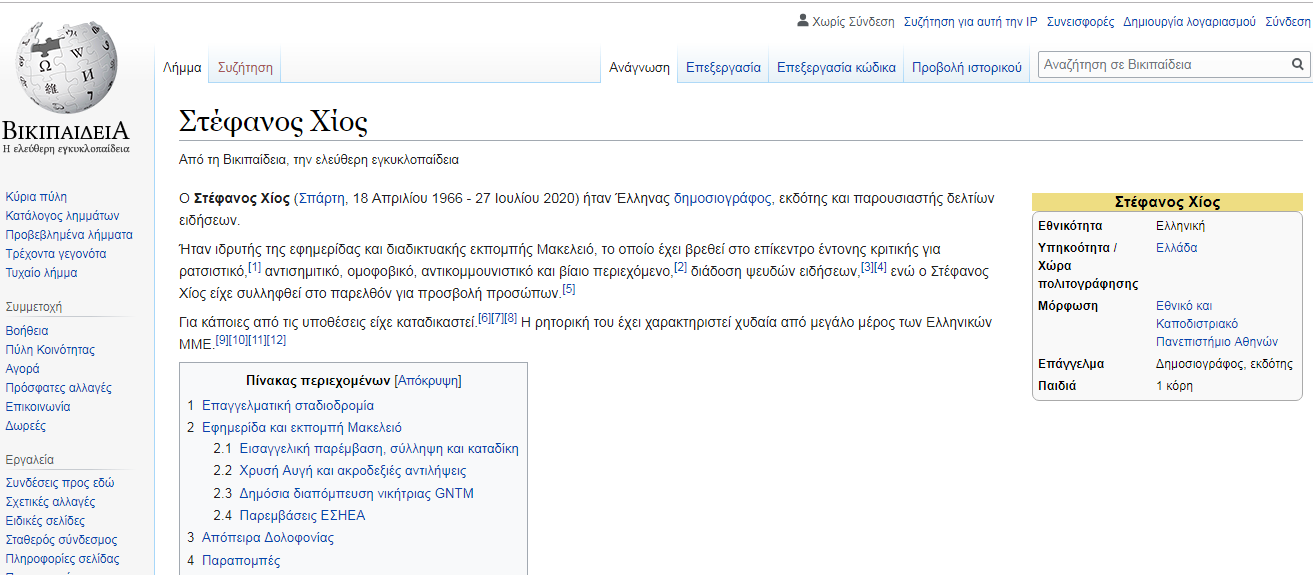Type in the Wikipedia search field
Viewport: 1313px width, 575px height.
tap(1160, 65)
